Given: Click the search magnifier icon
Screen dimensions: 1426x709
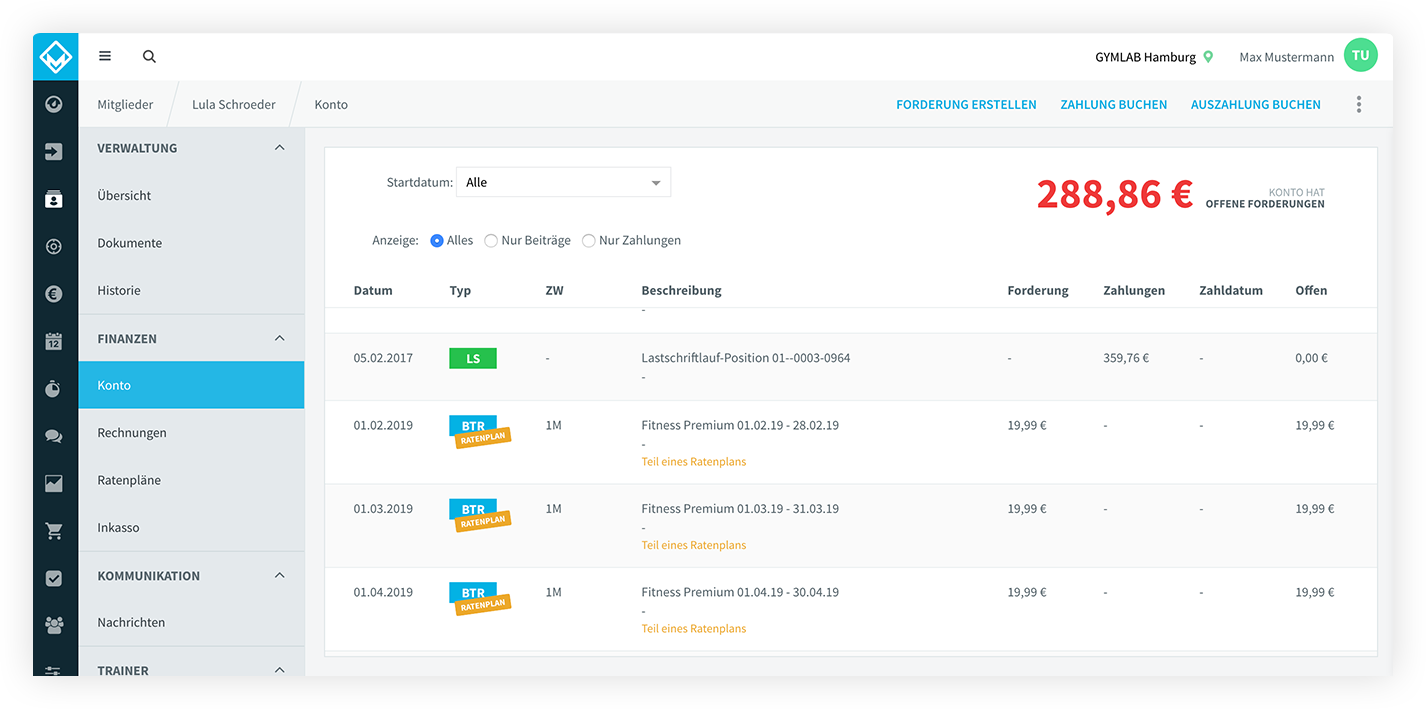Looking at the screenshot, I should pyautogui.click(x=149, y=57).
